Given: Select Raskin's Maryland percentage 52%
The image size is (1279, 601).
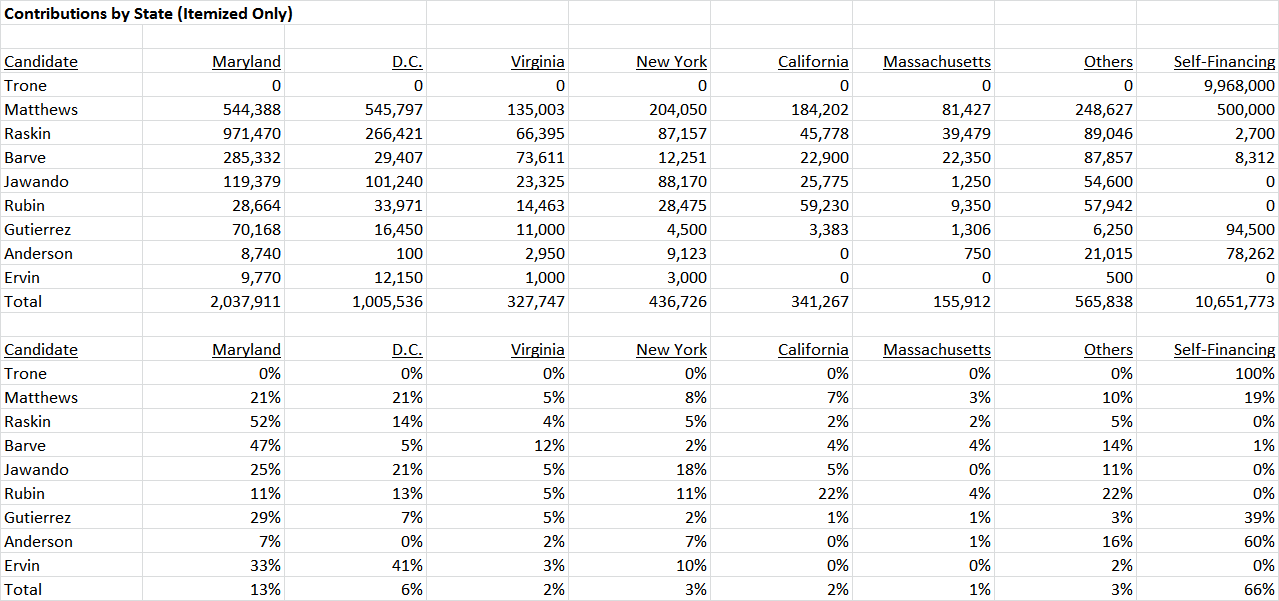Looking at the screenshot, I should tap(266, 422).
